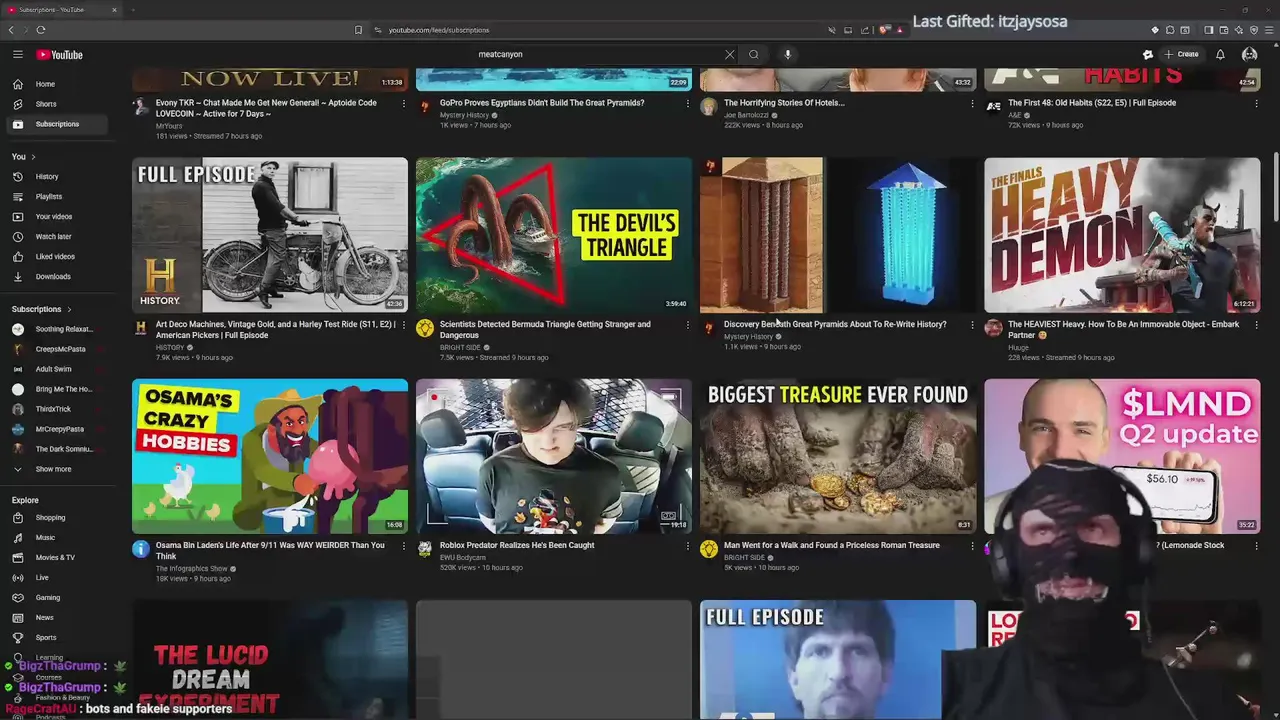Open options menu for Osama Bin Laden video
Image resolution: width=1280 pixels, height=720 pixels.
click(x=404, y=546)
